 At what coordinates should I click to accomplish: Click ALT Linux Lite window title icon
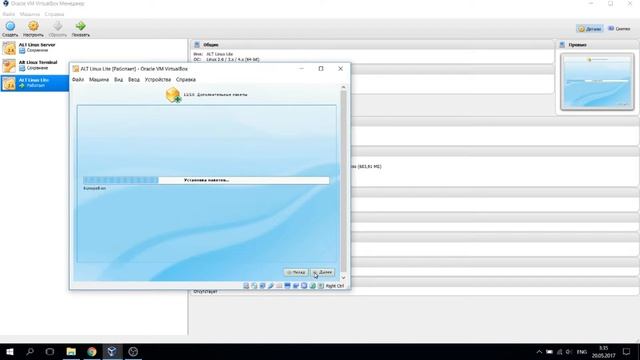pos(76,69)
